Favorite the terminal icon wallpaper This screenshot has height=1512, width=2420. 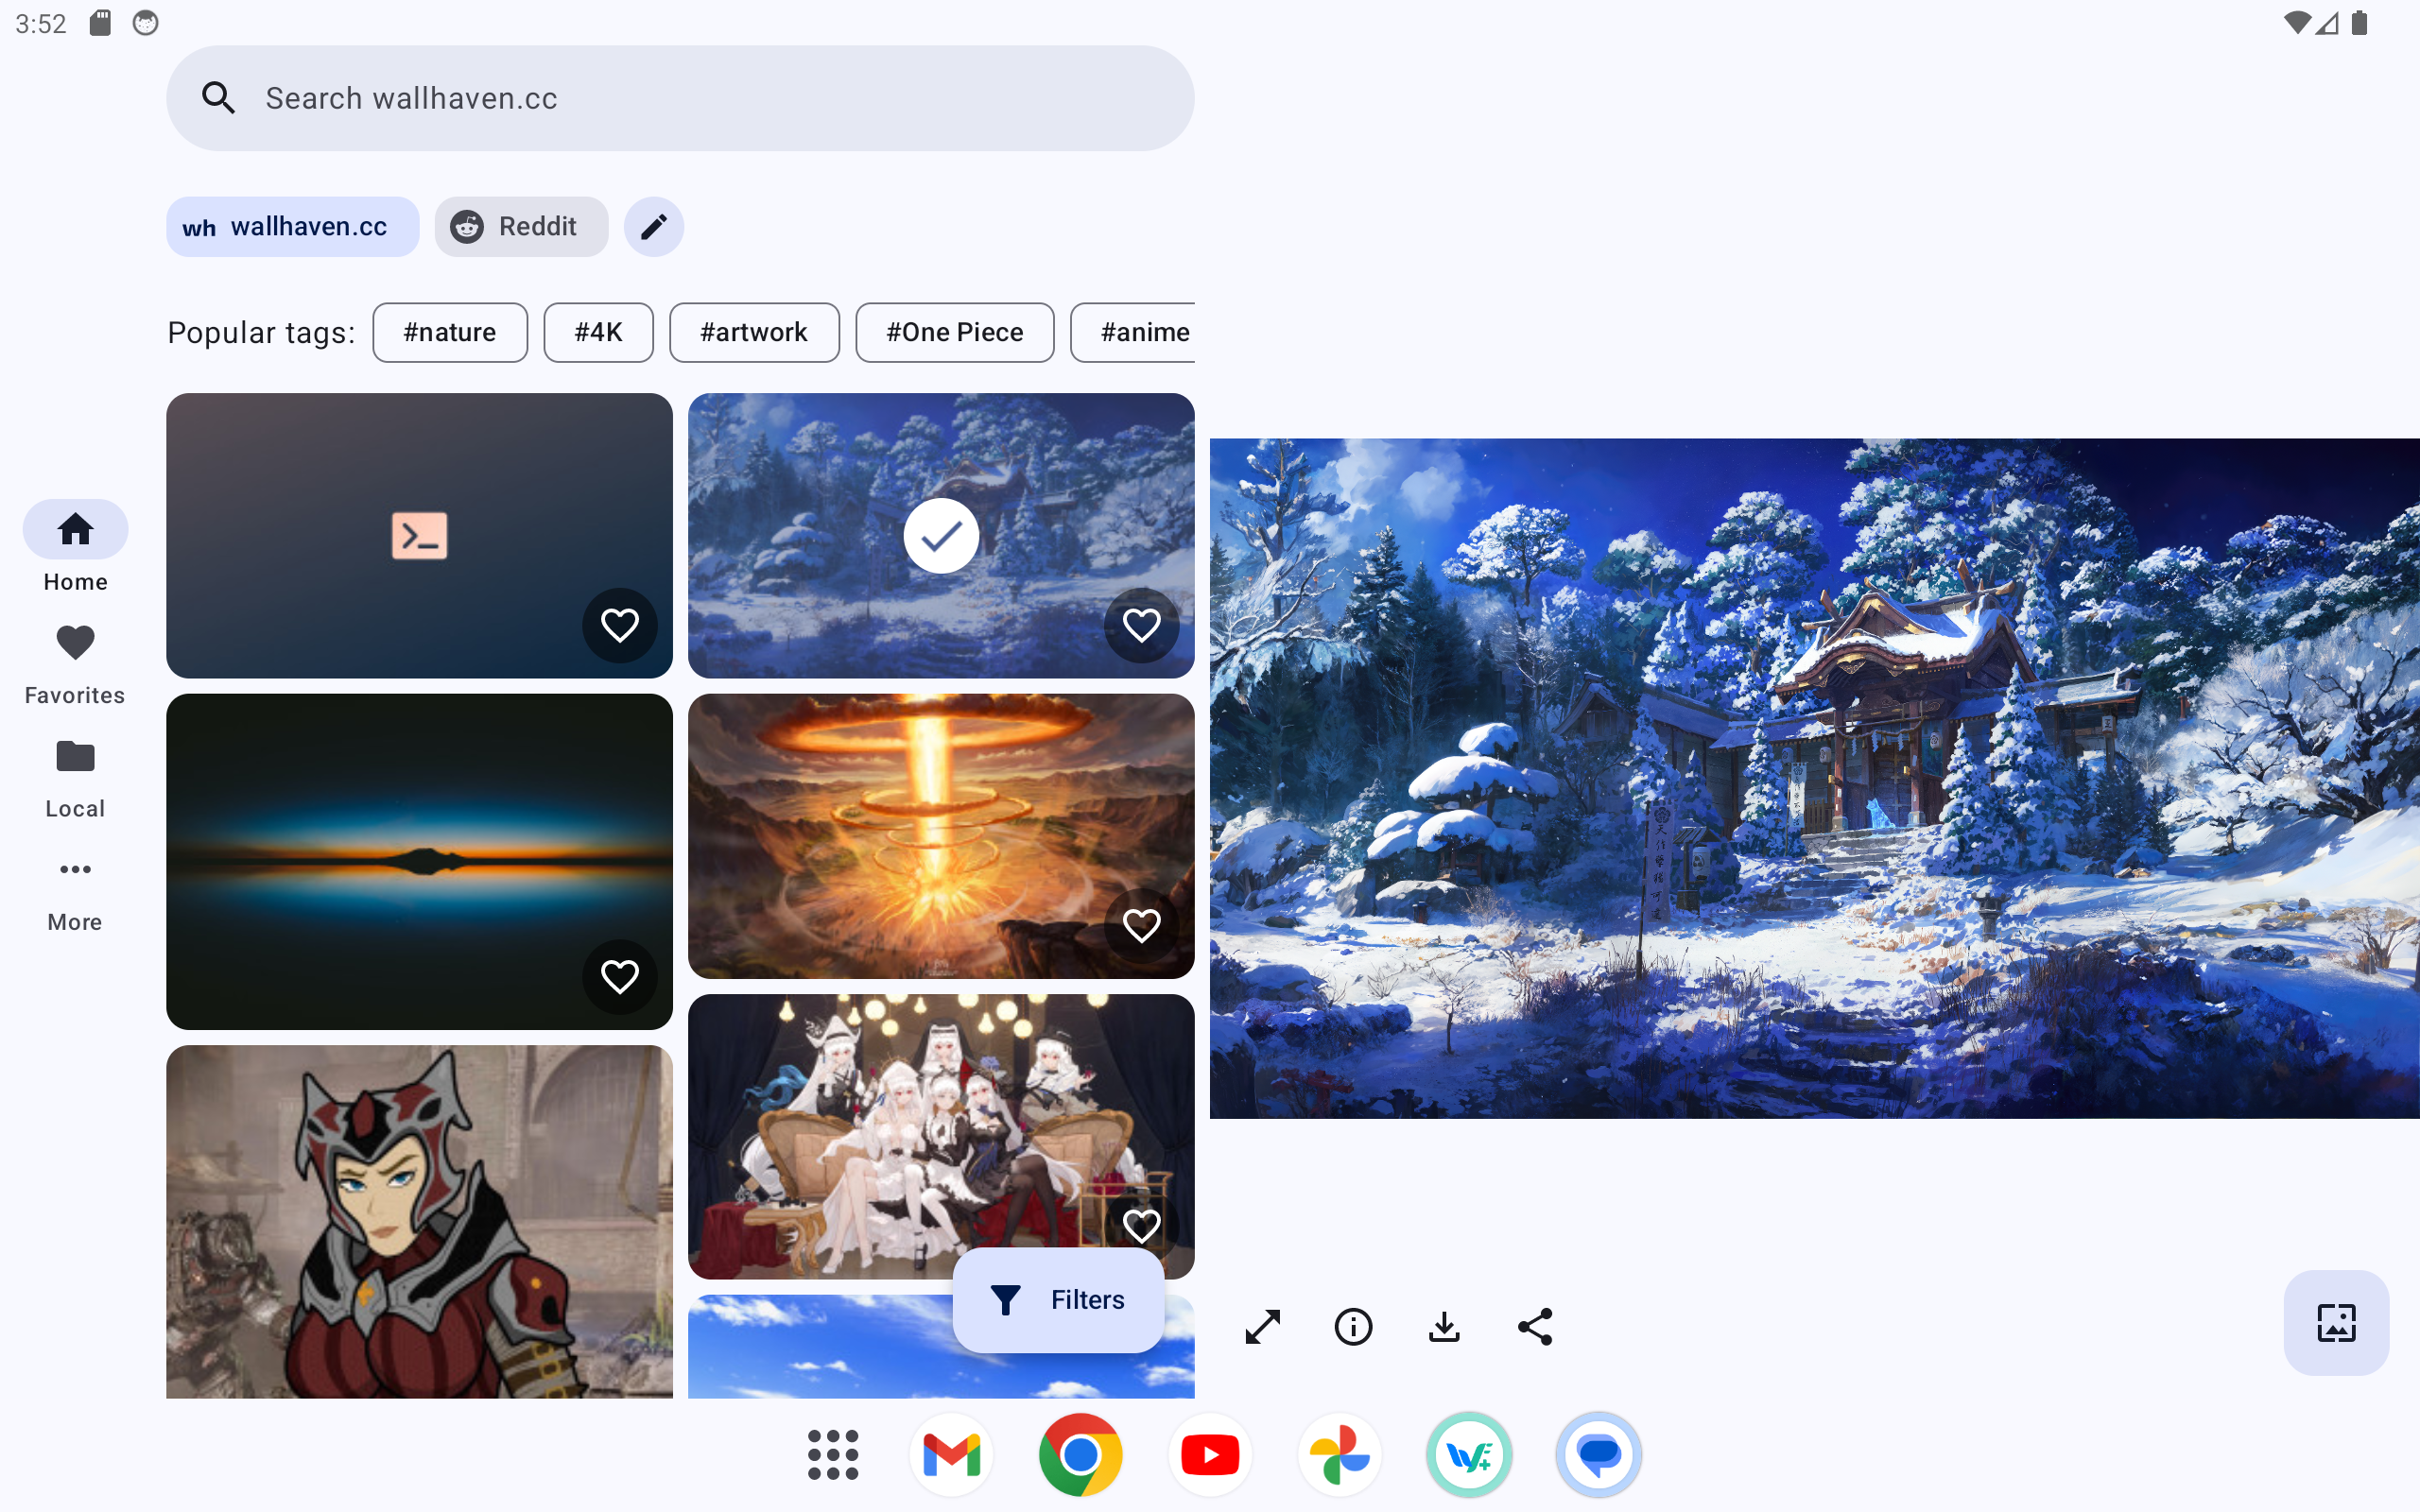pyautogui.click(x=620, y=625)
